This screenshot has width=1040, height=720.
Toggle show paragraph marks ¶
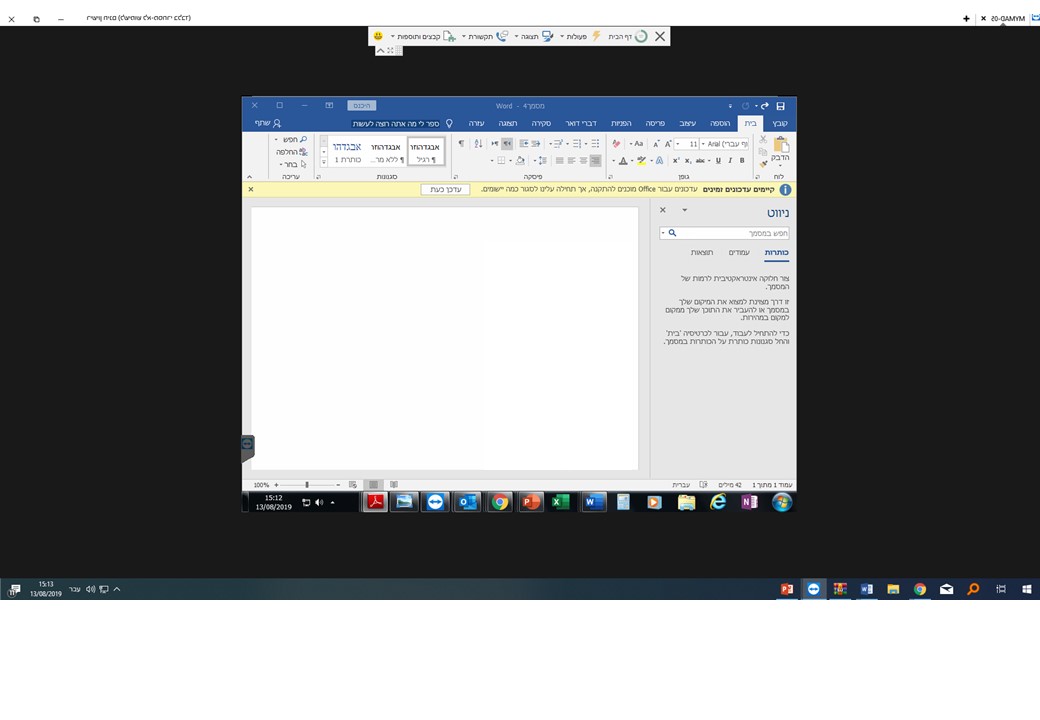(x=461, y=143)
